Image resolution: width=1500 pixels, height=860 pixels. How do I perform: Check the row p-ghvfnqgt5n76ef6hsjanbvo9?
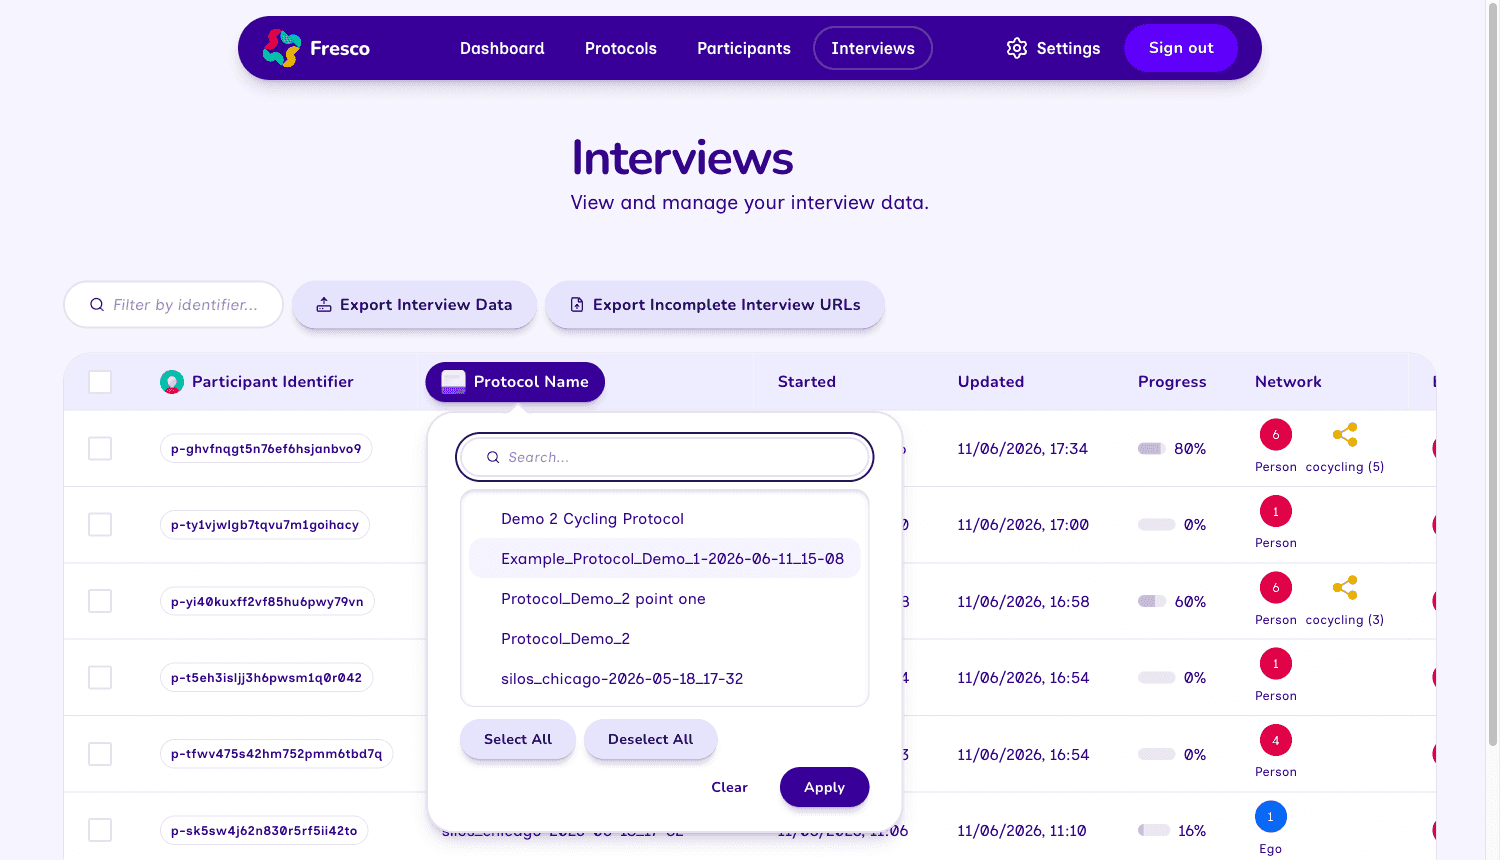pyautogui.click(x=100, y=448)
